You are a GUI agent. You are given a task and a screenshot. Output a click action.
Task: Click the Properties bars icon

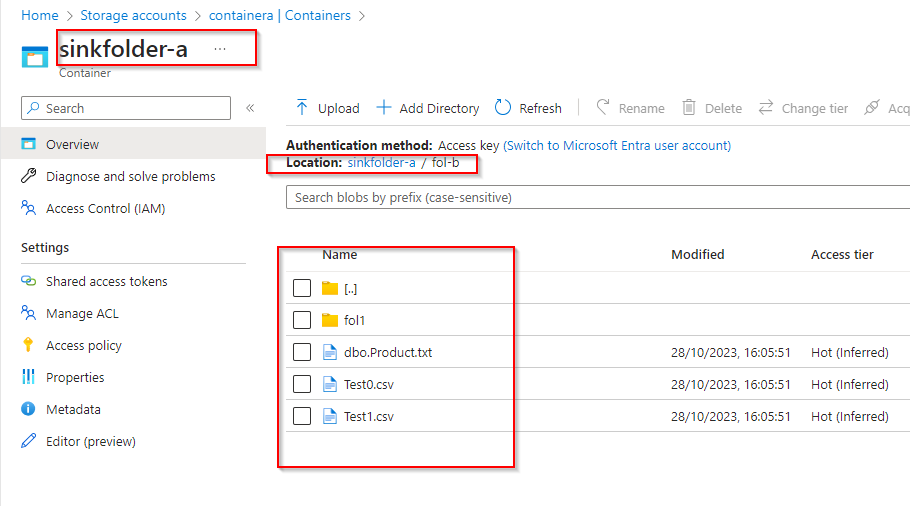tap(28, 377)
